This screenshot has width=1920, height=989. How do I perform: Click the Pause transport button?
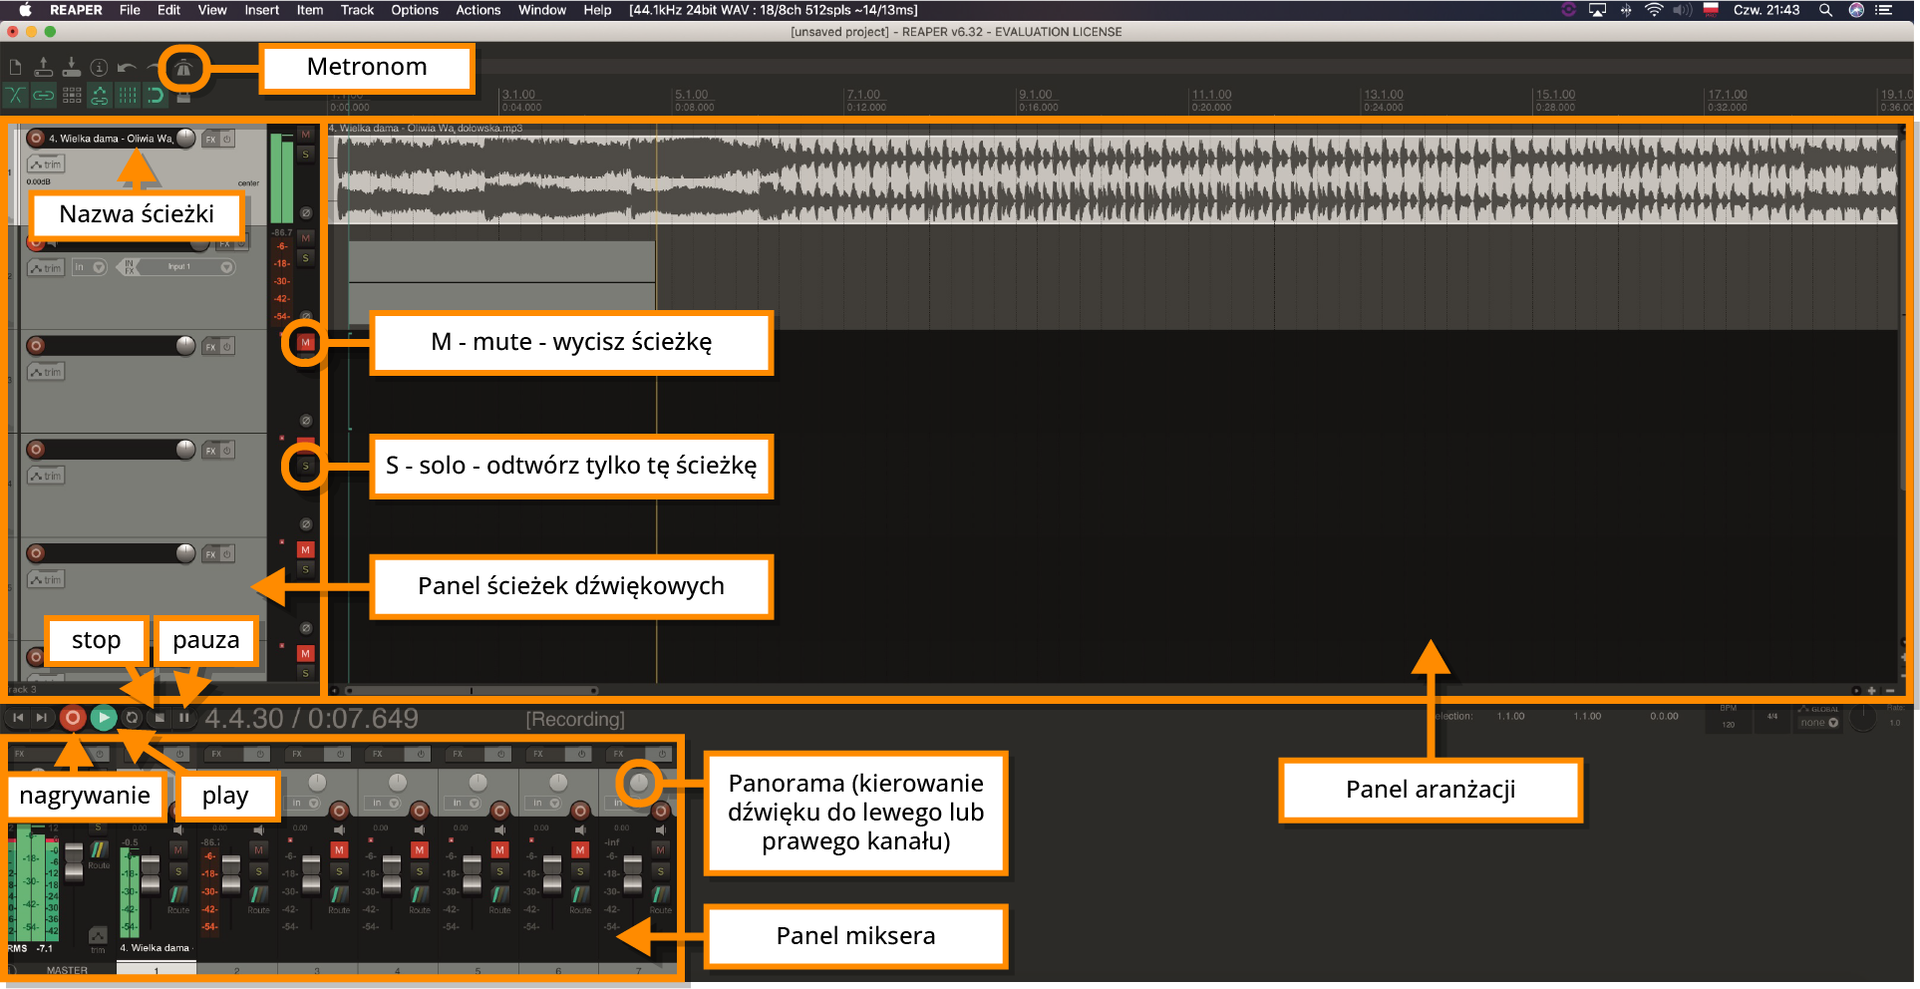184,718
